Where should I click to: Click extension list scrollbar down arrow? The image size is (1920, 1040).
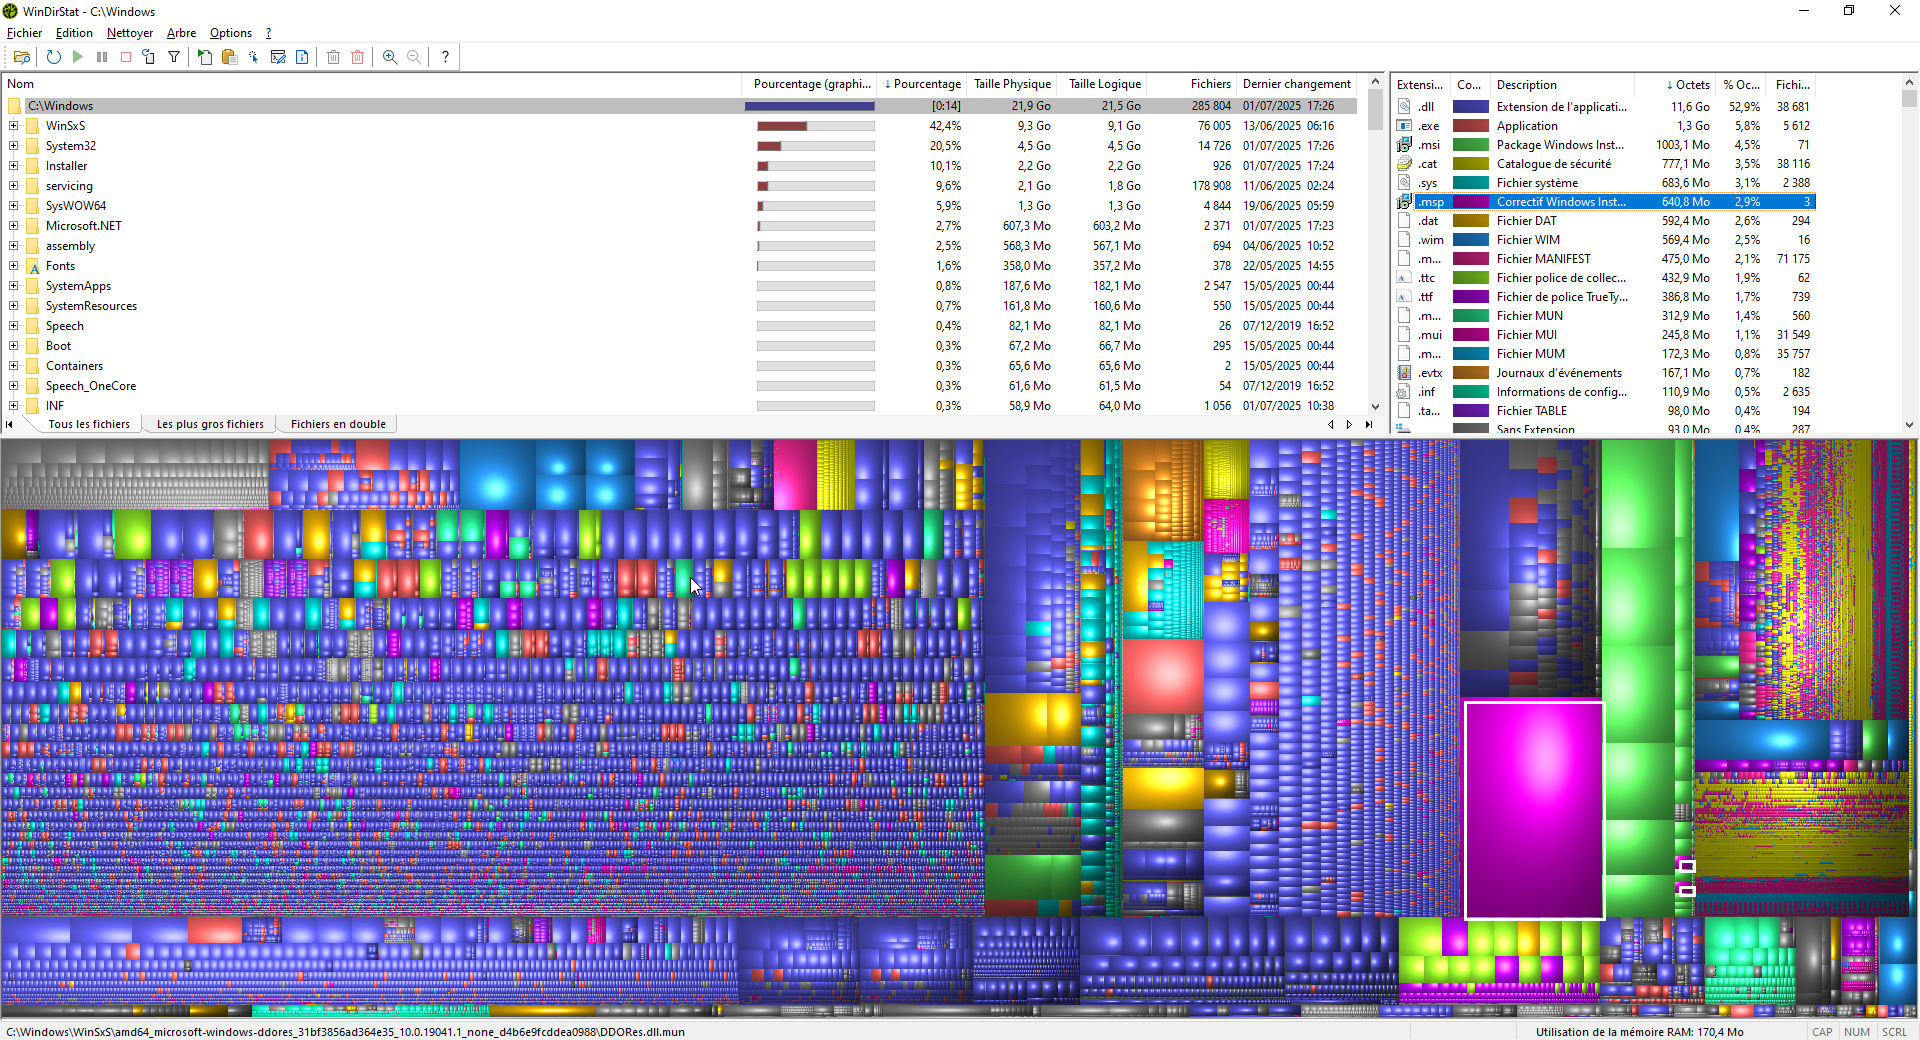[x=1910, y=425]
